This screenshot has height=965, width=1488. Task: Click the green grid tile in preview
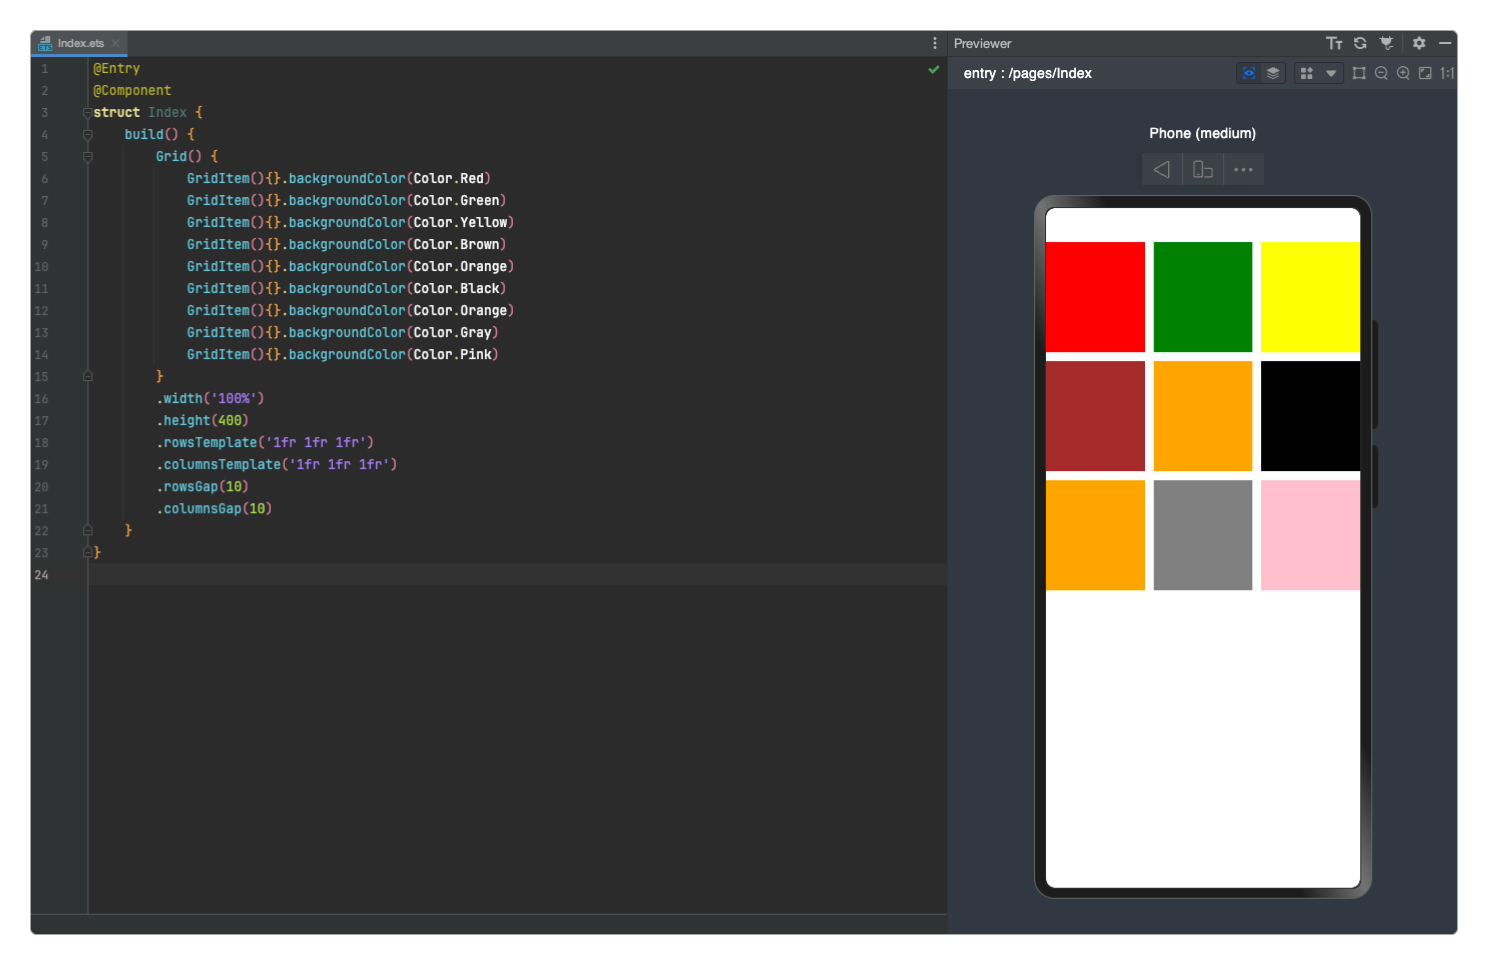coord(1203,297)
